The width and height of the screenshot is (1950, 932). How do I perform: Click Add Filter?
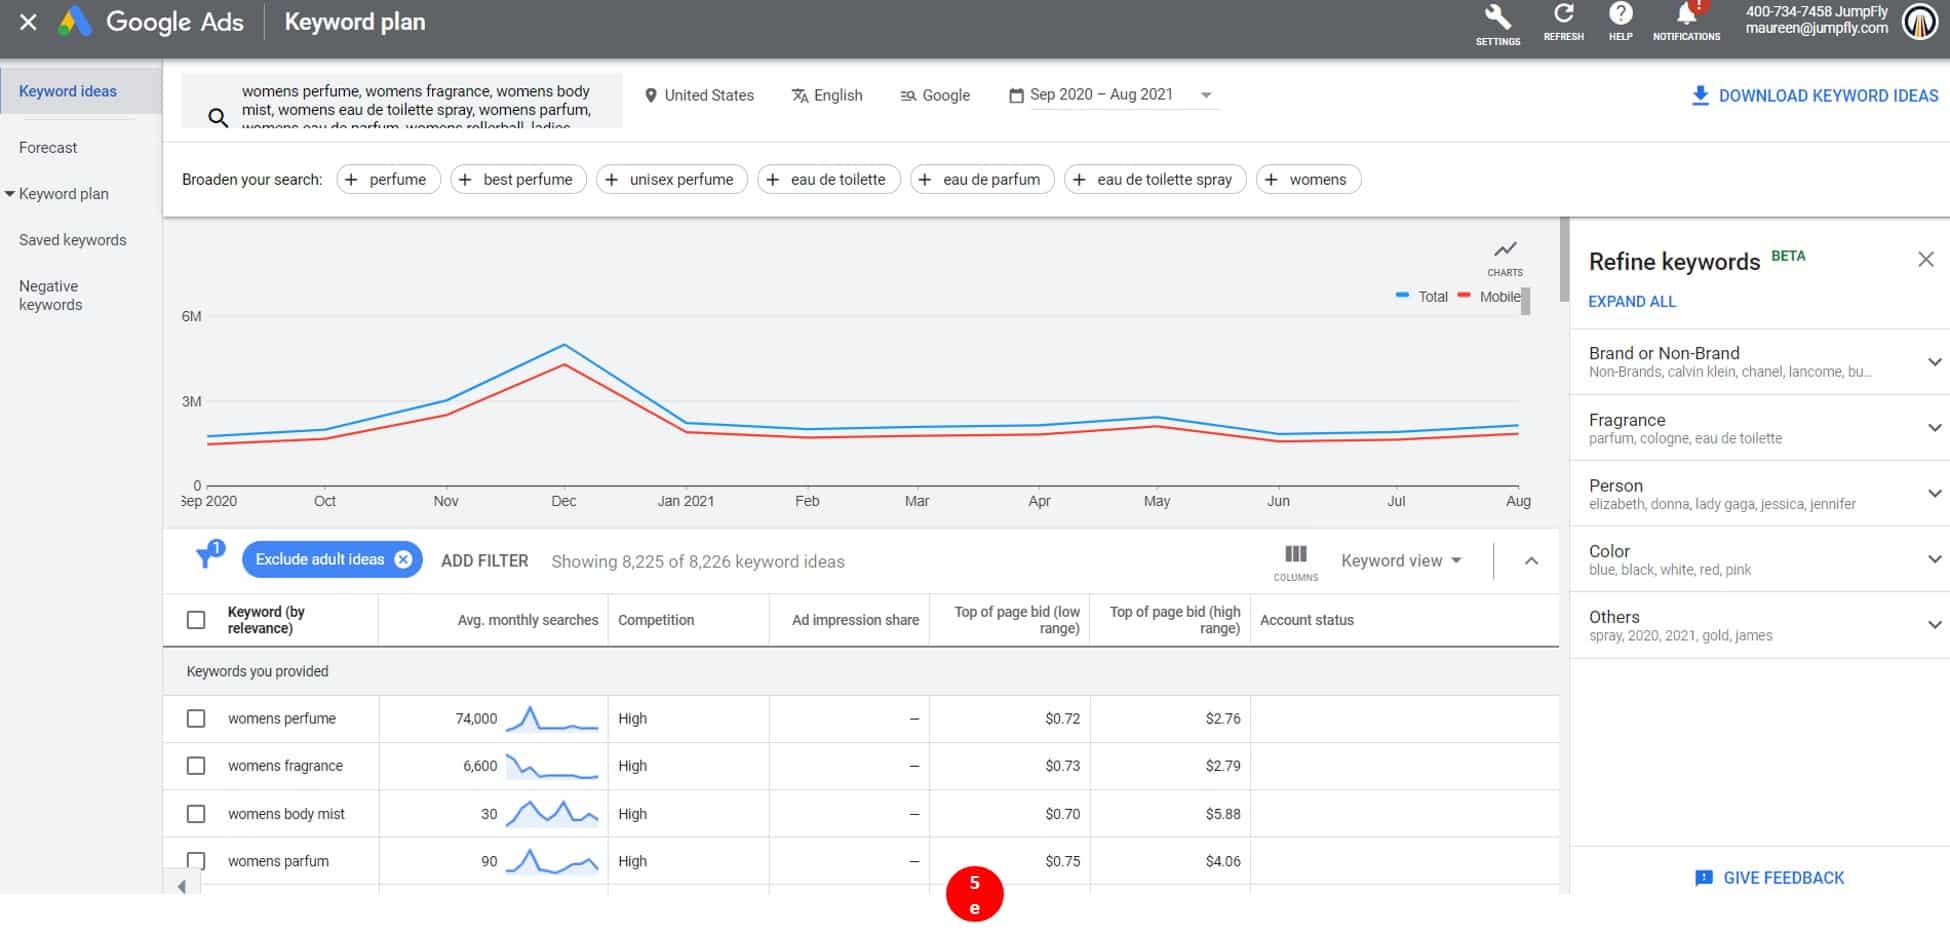484,561
